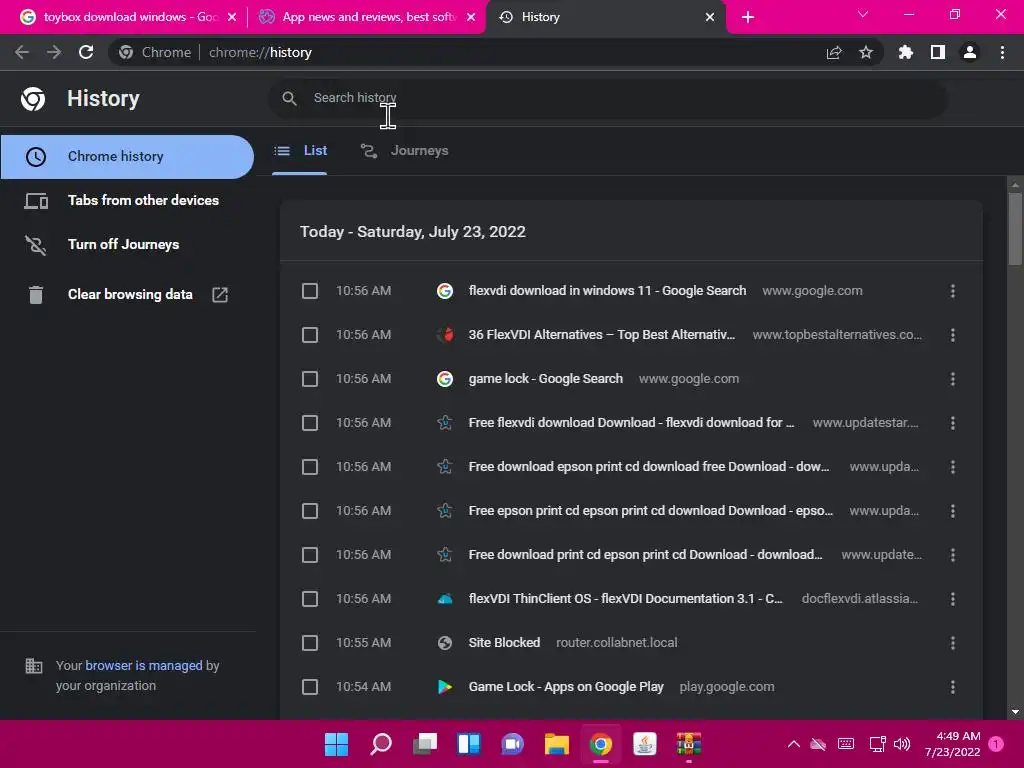Close the App news and reviews tab
Viewport: 1024px width, 768px height.
[471, 17]
